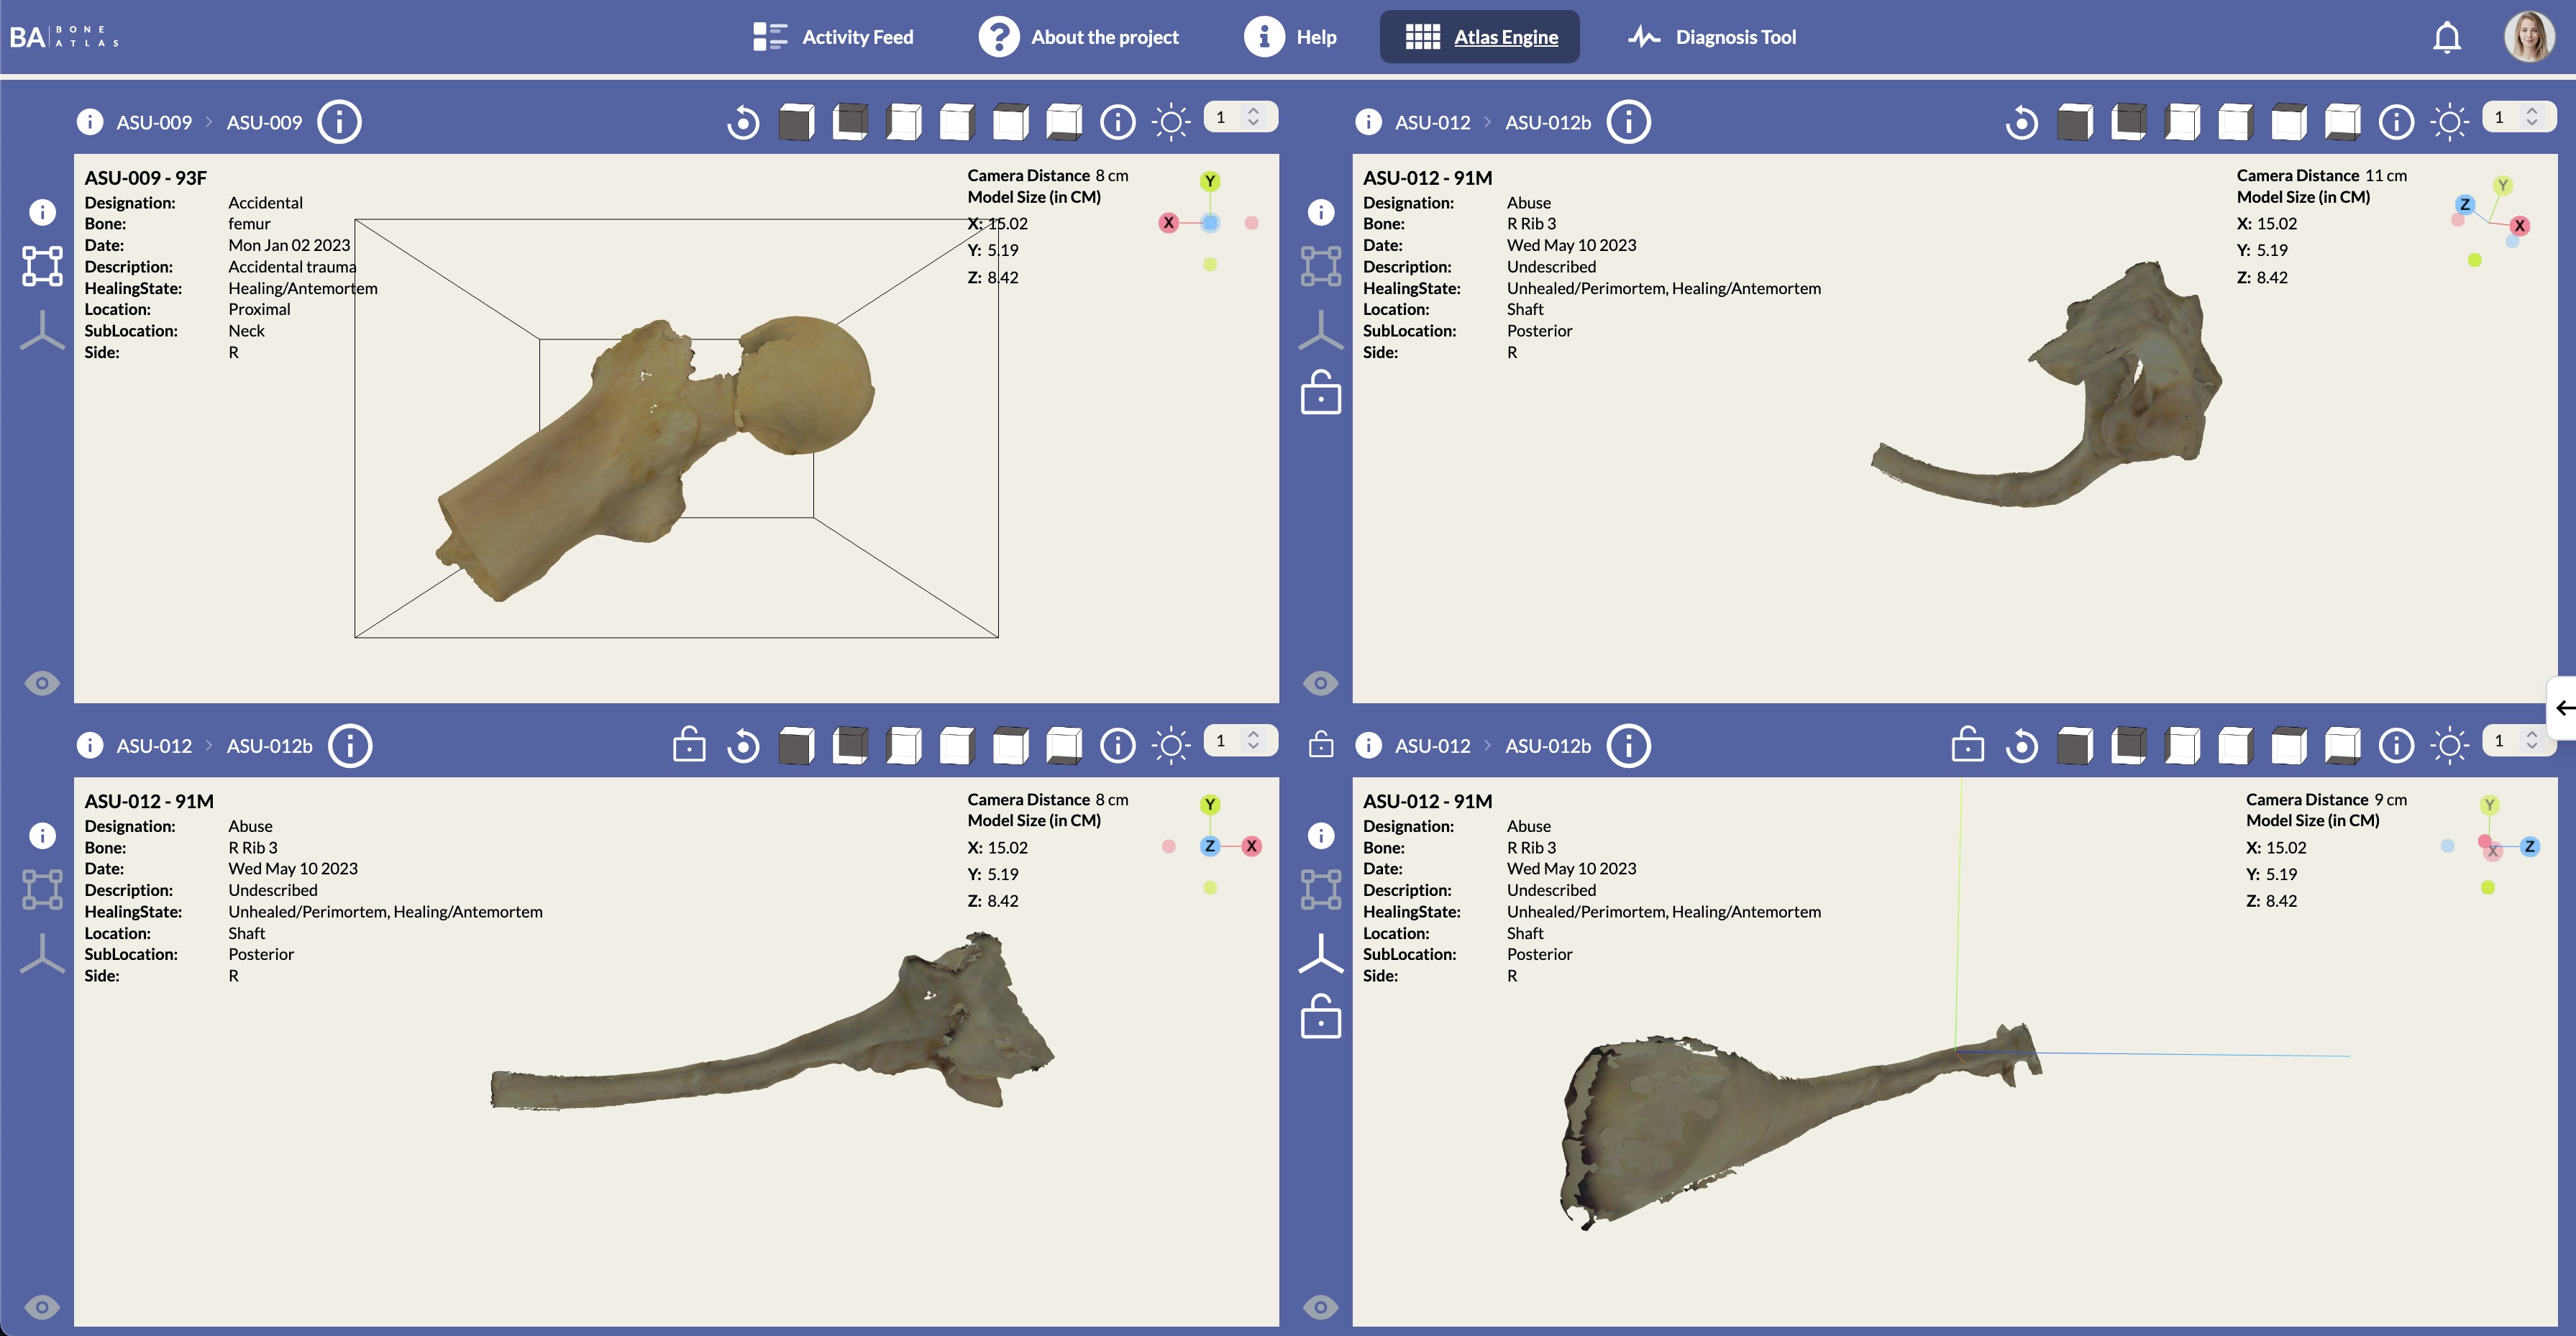Click the unlock icon in the bottom-left viewer toolbar

tap(689, 745)
